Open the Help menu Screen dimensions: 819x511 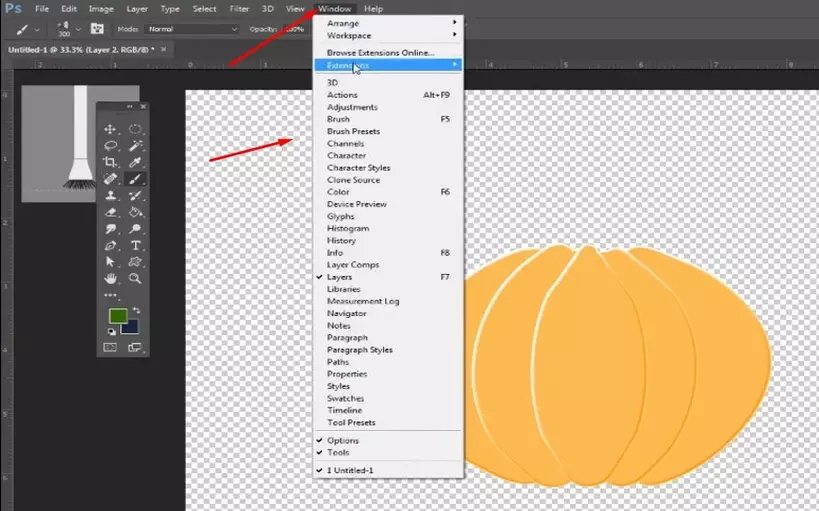coord(373,9)
